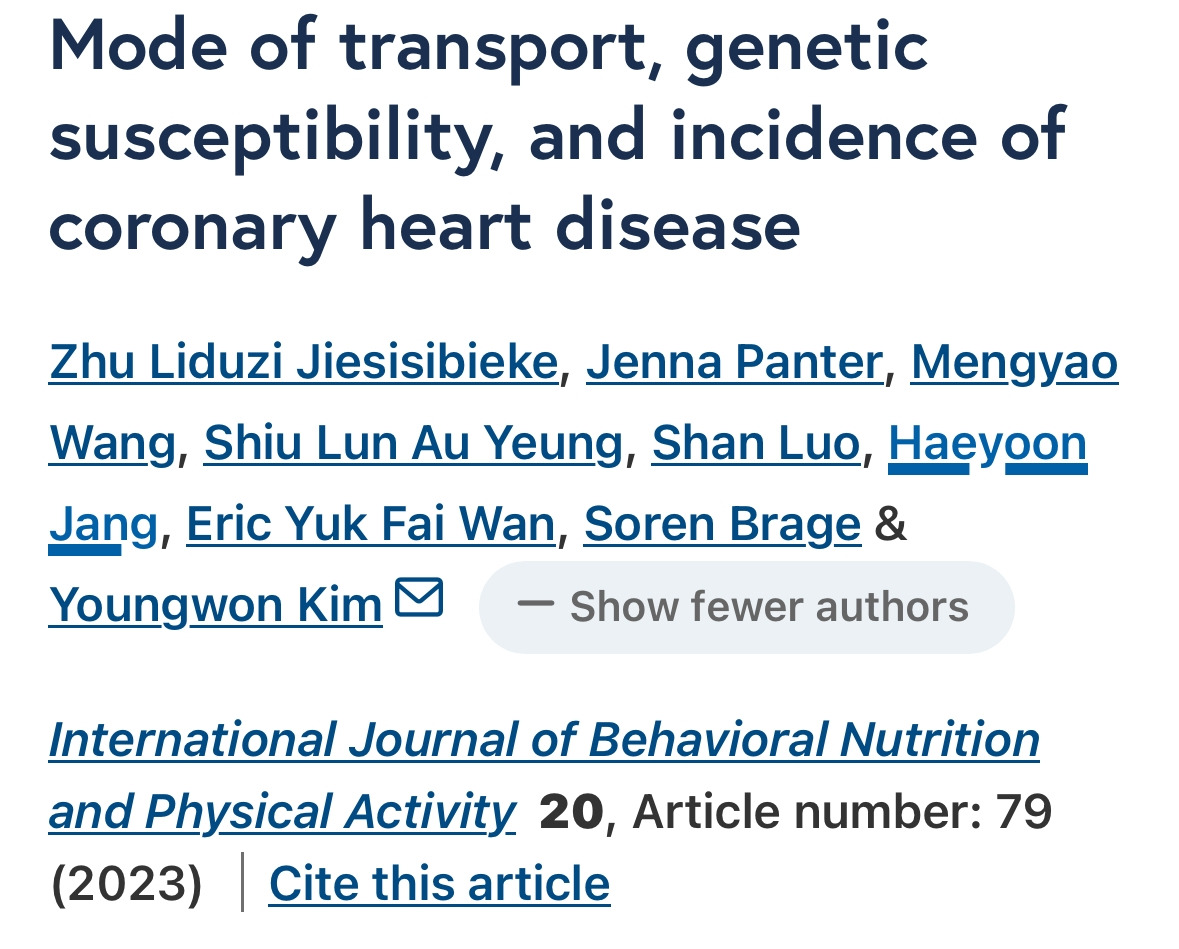Image resolution: width=1179 pixels, height=949 pixels.
Task: Collapse author list via Show fewer authors
Action: [x=747, y=607]
